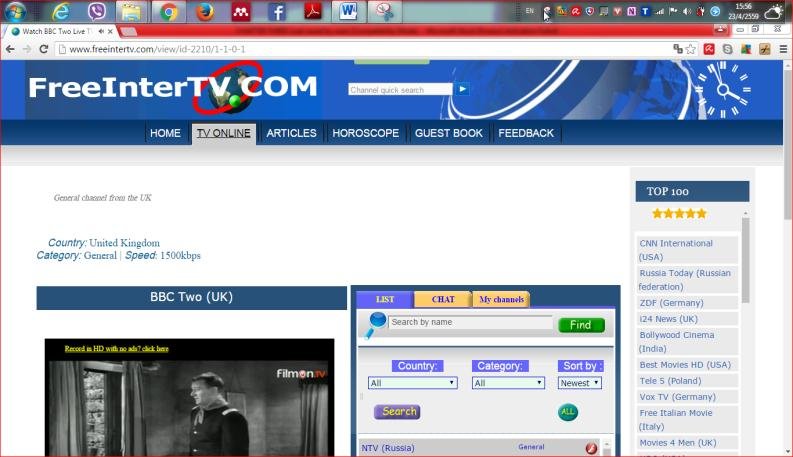Switch to the My channels tab
This screenshot has width=793, height=457.
point(502,299)
